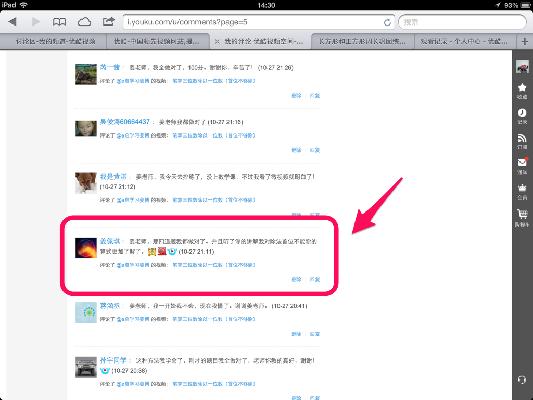The width and height of the screenshot is (533, 400).
Task: Open the iCloud tabs cloud icon
Action: (x=84, y=22)
